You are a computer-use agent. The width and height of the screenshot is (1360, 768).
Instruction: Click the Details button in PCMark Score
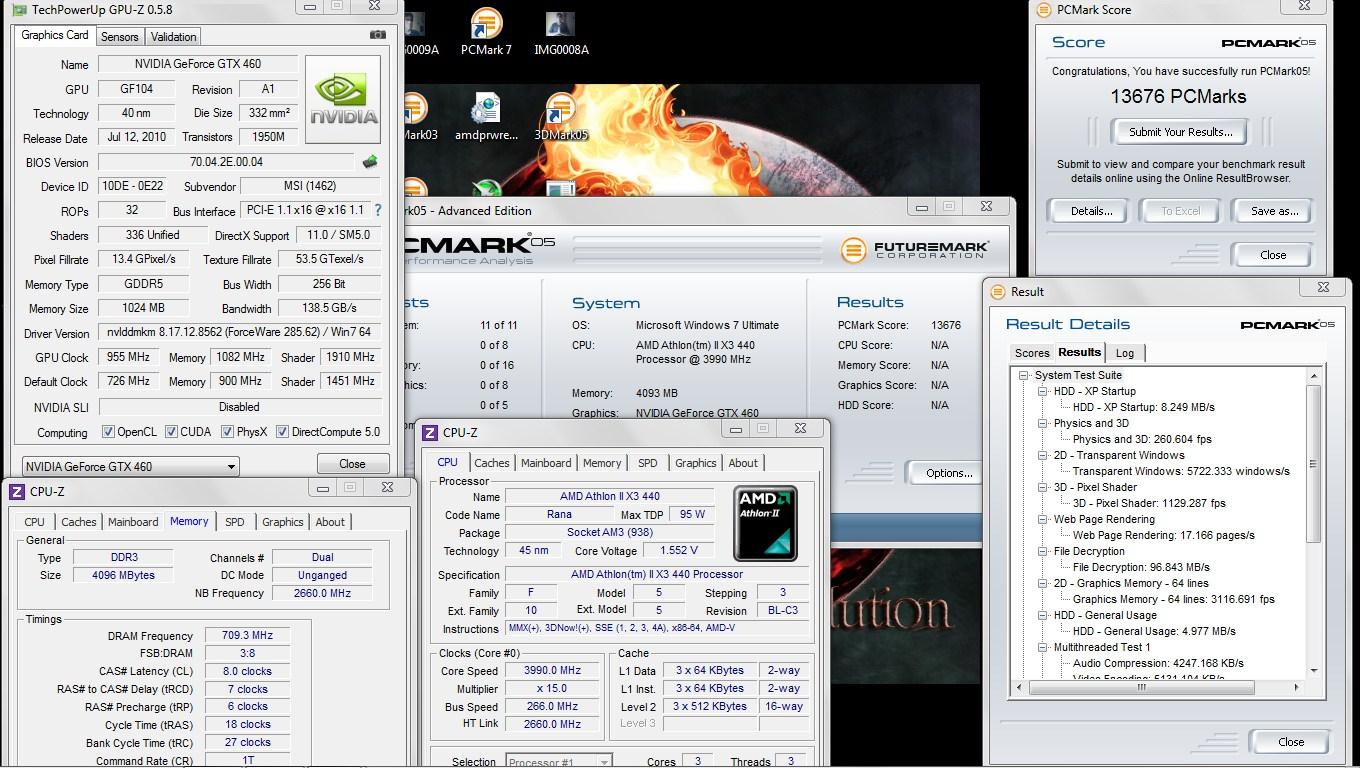[x=1091, y=211]
